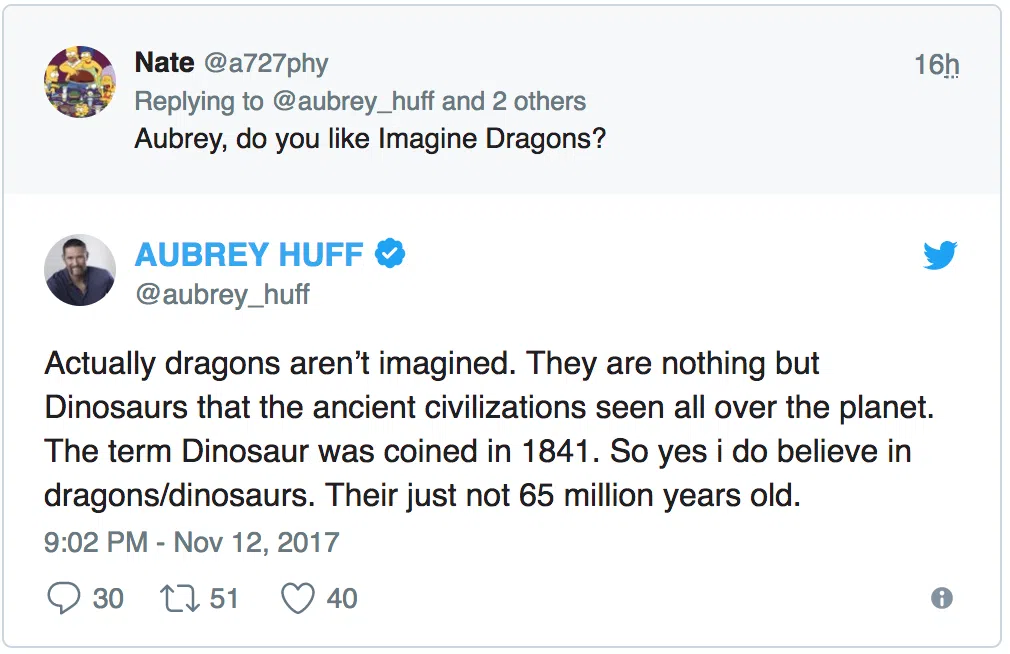Click the blue verified badge
Screen dimensions: 1010x654
pos(390,254)
